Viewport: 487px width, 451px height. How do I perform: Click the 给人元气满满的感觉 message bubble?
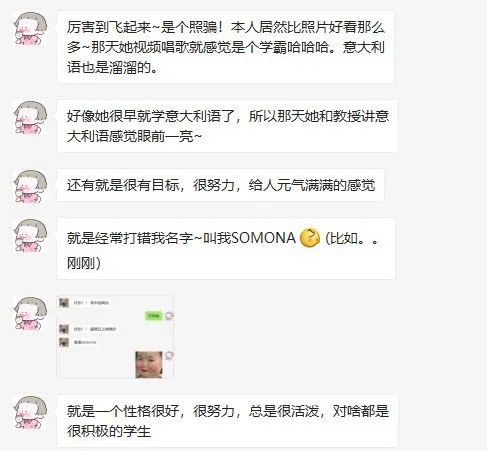point(220,185)
